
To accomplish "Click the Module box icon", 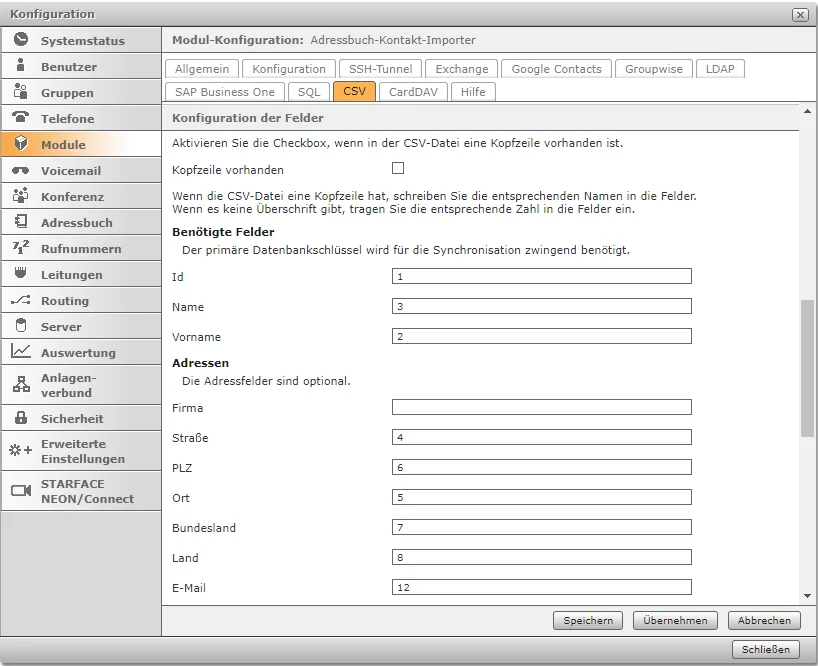I will (x=21, y=143).
